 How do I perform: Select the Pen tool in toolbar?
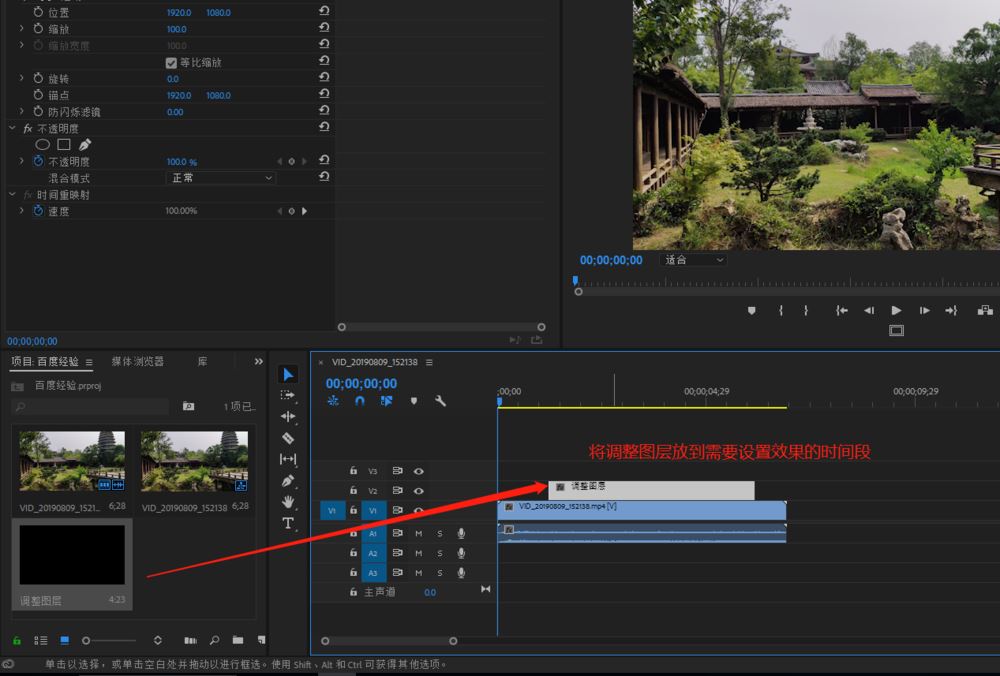point(288,481)
